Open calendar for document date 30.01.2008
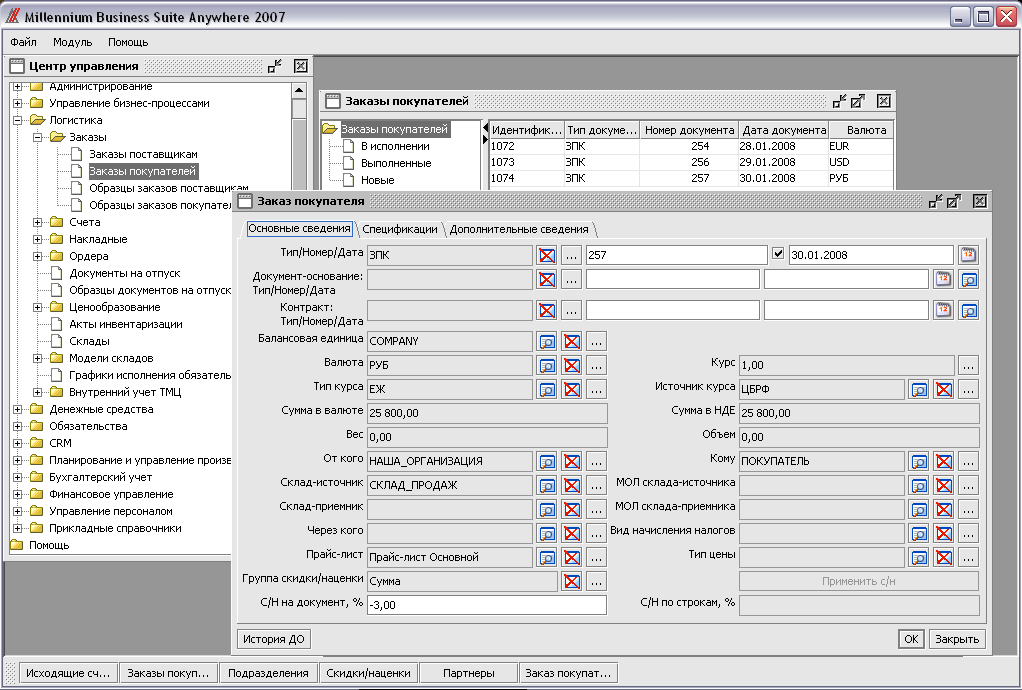This screenshot has height=690, width=1022. (x=969, y=255)
